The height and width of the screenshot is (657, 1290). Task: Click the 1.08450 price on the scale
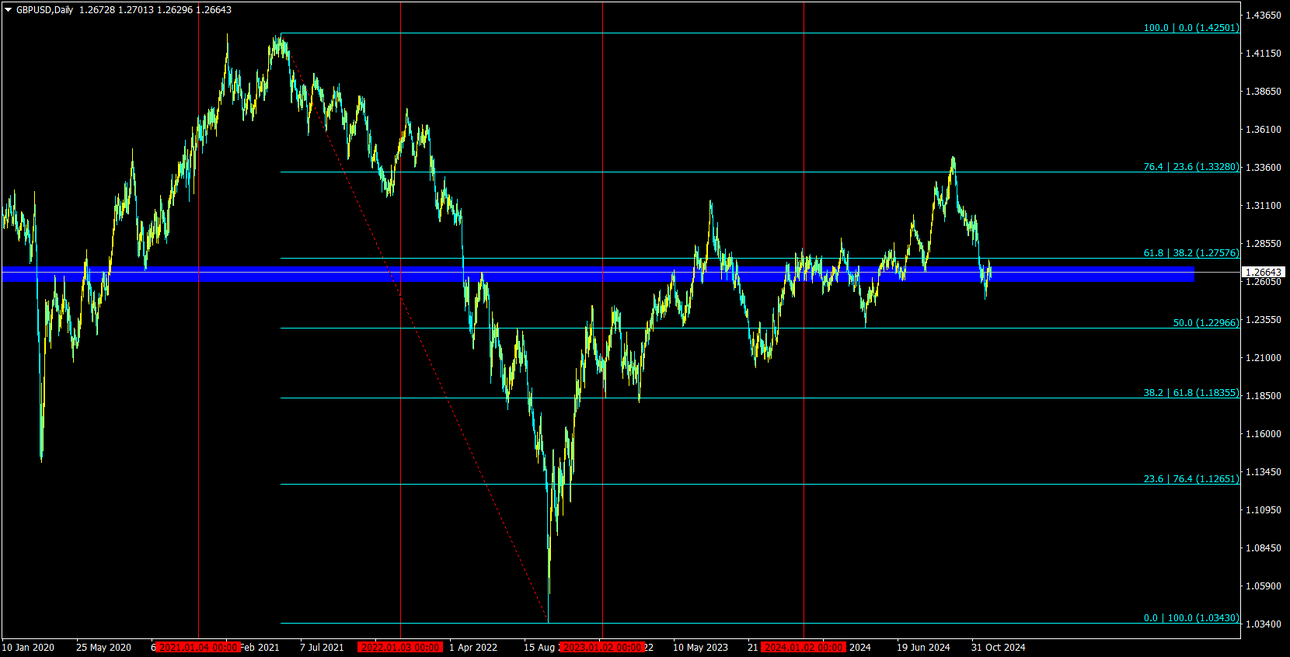(1264, 547)
